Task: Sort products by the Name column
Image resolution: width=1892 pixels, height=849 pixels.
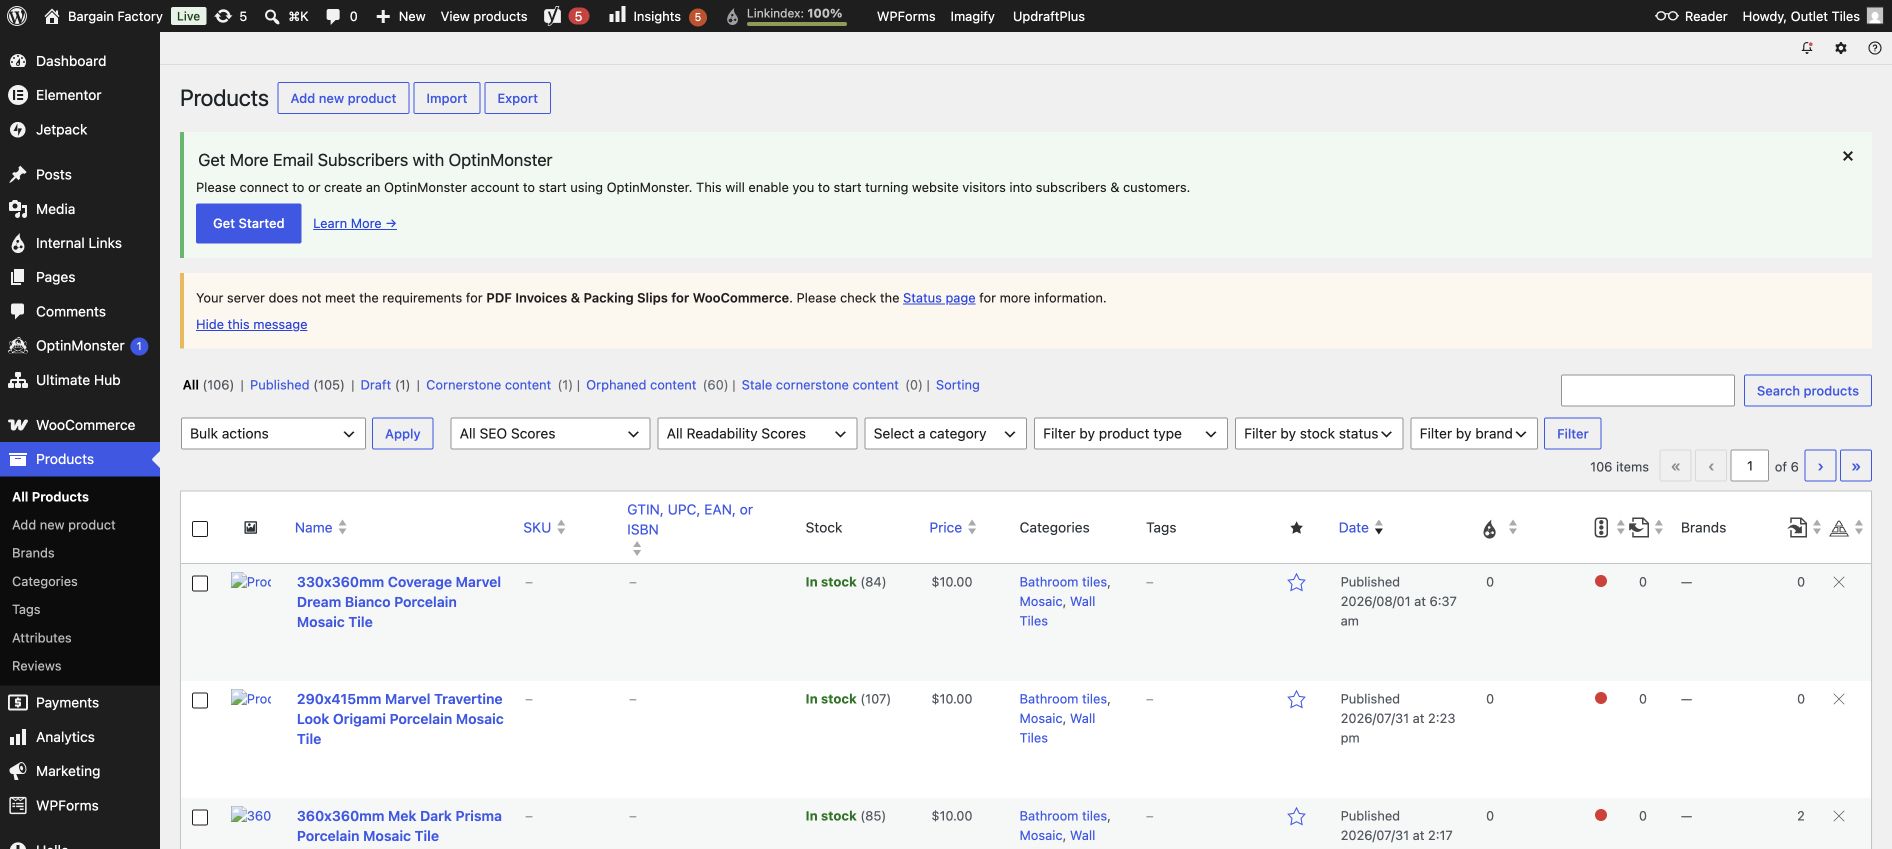Action: [320, 527]
